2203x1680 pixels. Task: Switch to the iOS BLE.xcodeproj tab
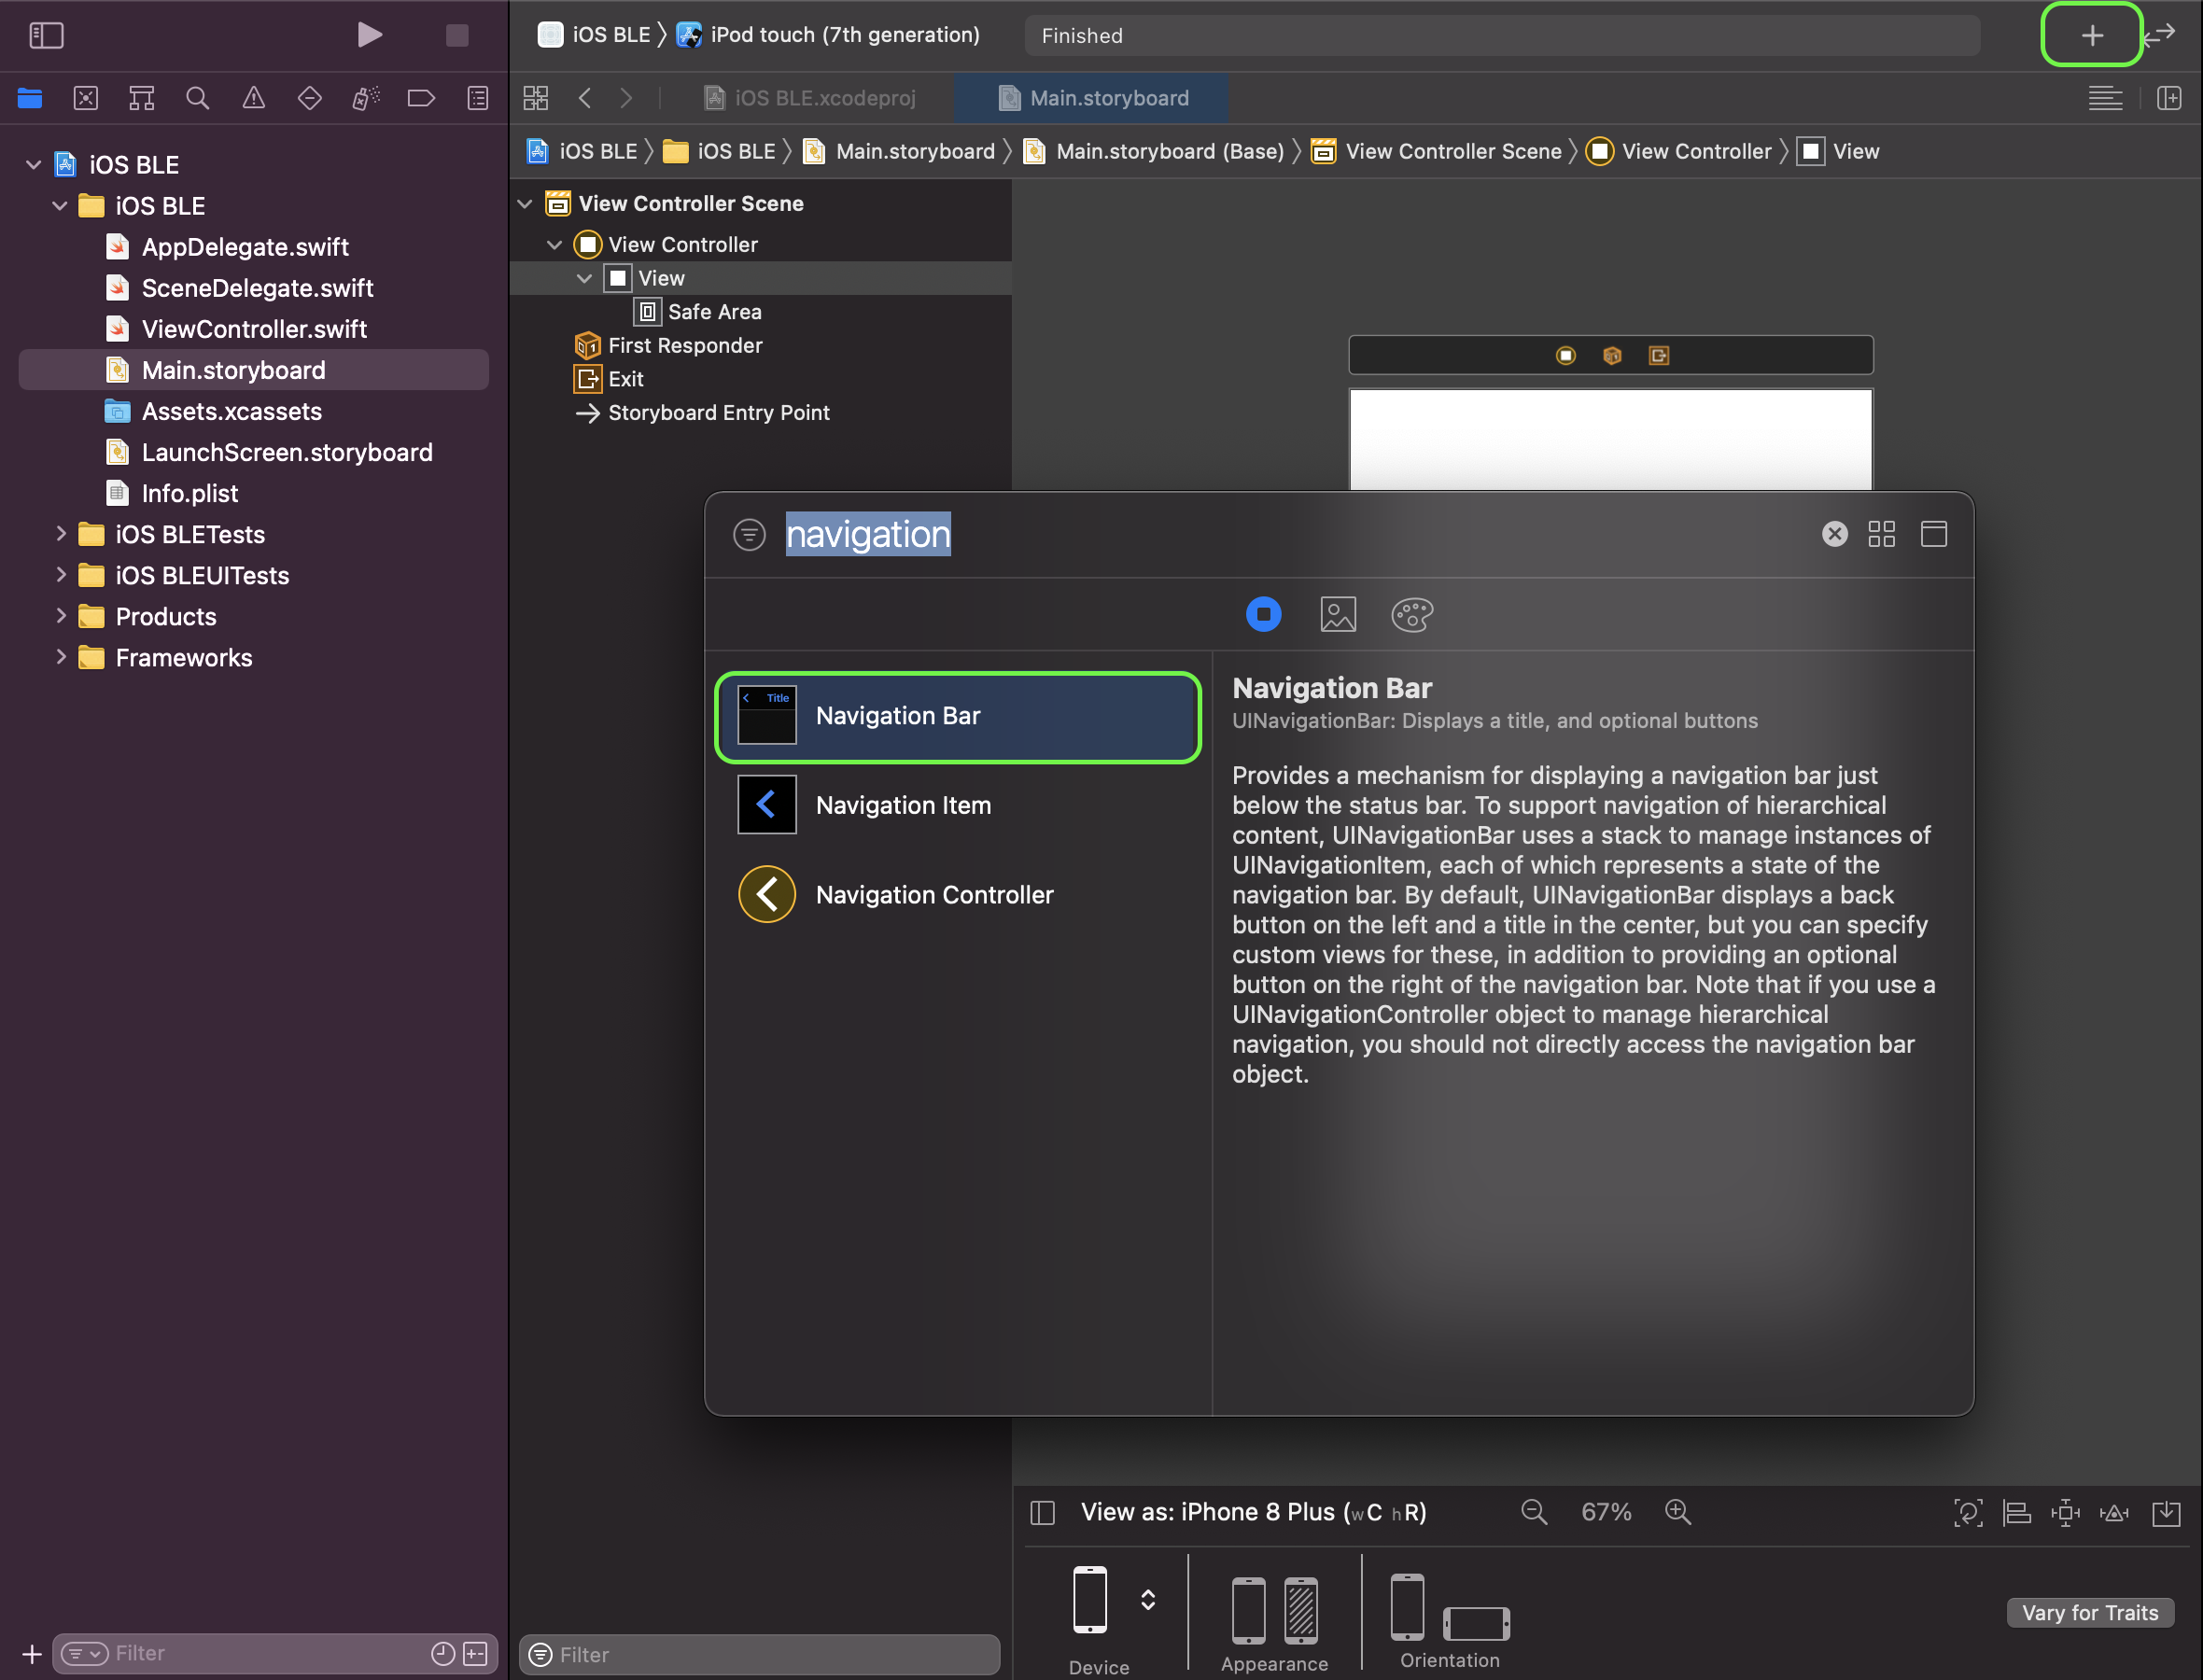tap(811, 98)
